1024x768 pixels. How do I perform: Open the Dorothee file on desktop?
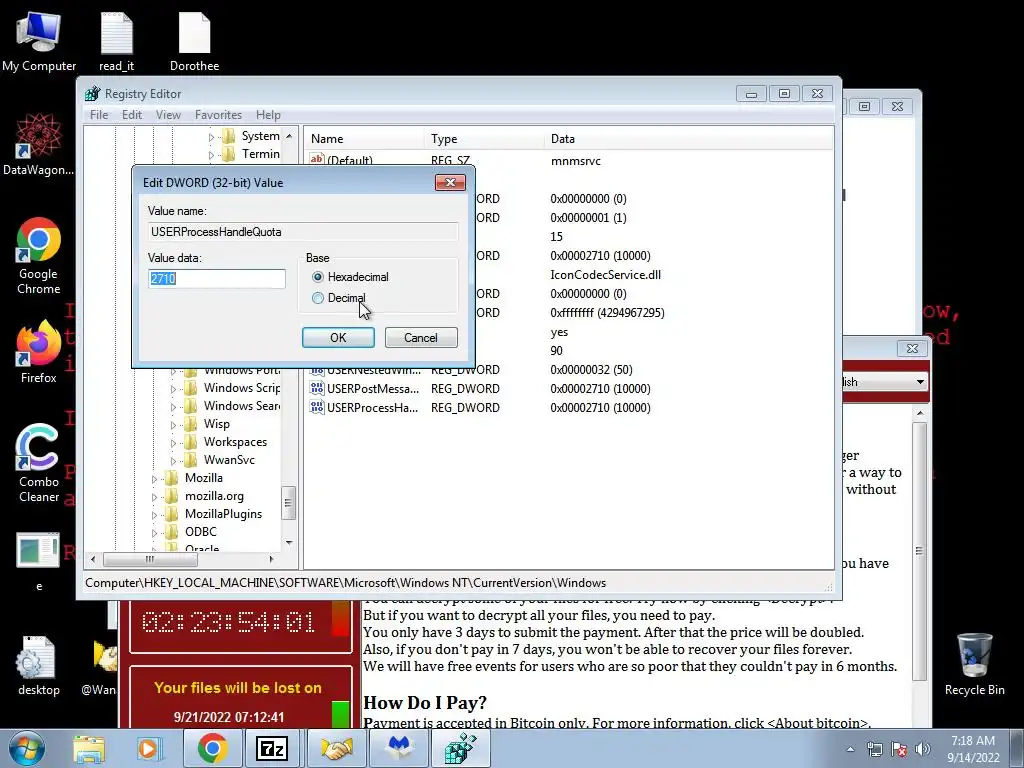[x=194, y=40]
